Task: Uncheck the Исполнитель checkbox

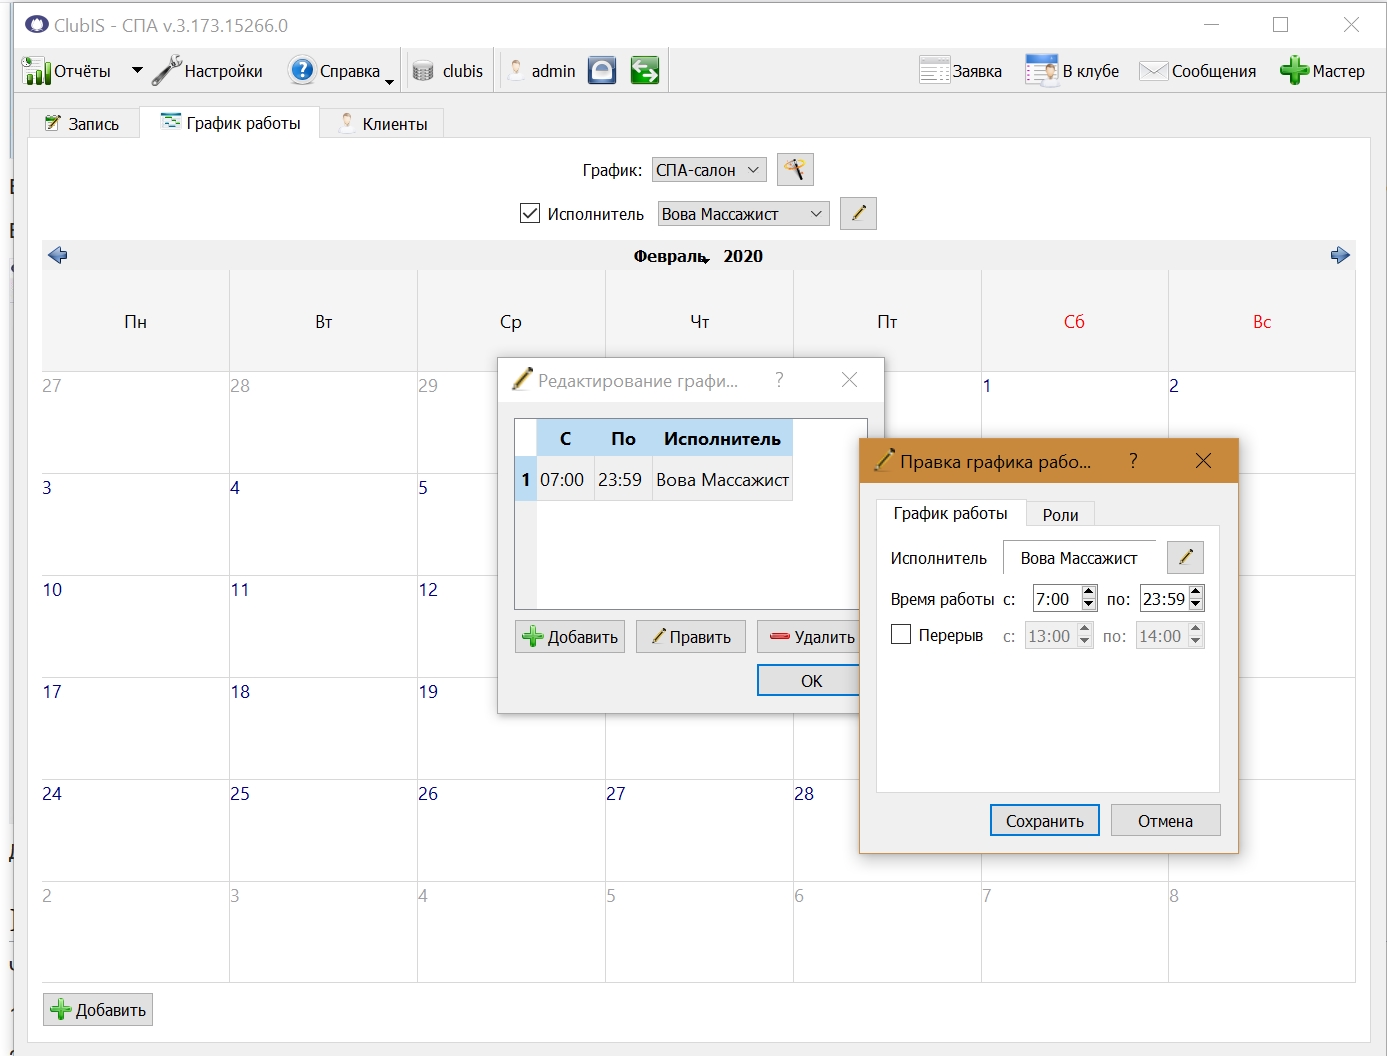Action: (530, 213)
